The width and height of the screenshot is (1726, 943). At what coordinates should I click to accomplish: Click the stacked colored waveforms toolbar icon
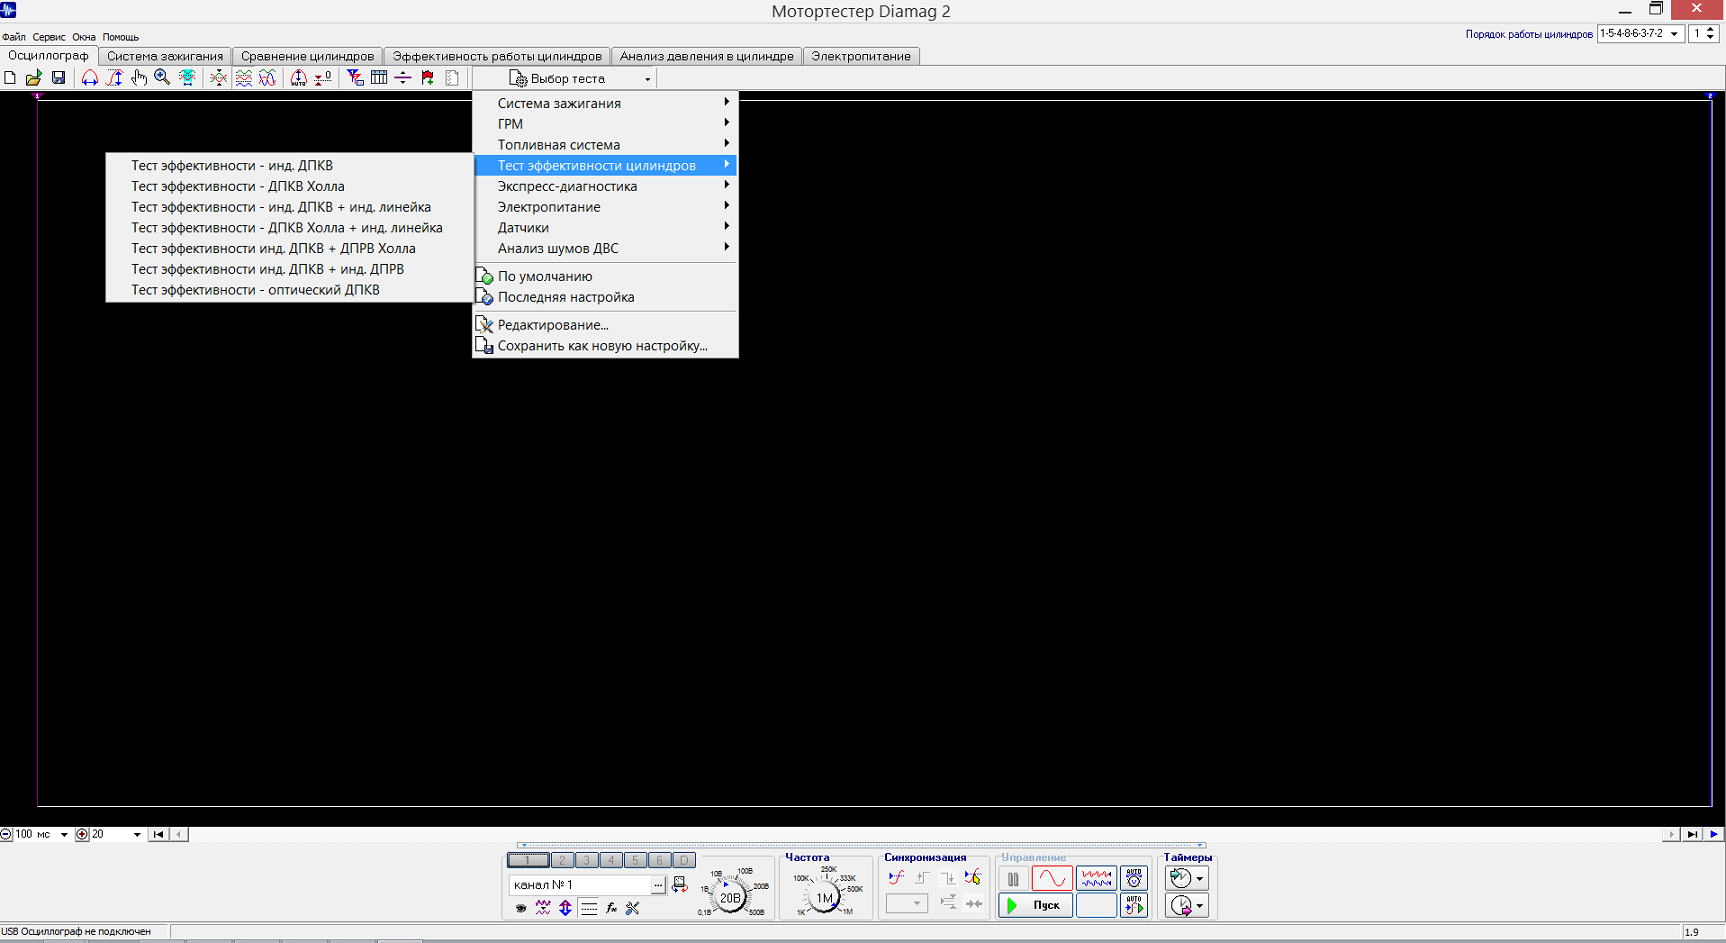click(243, 78)
